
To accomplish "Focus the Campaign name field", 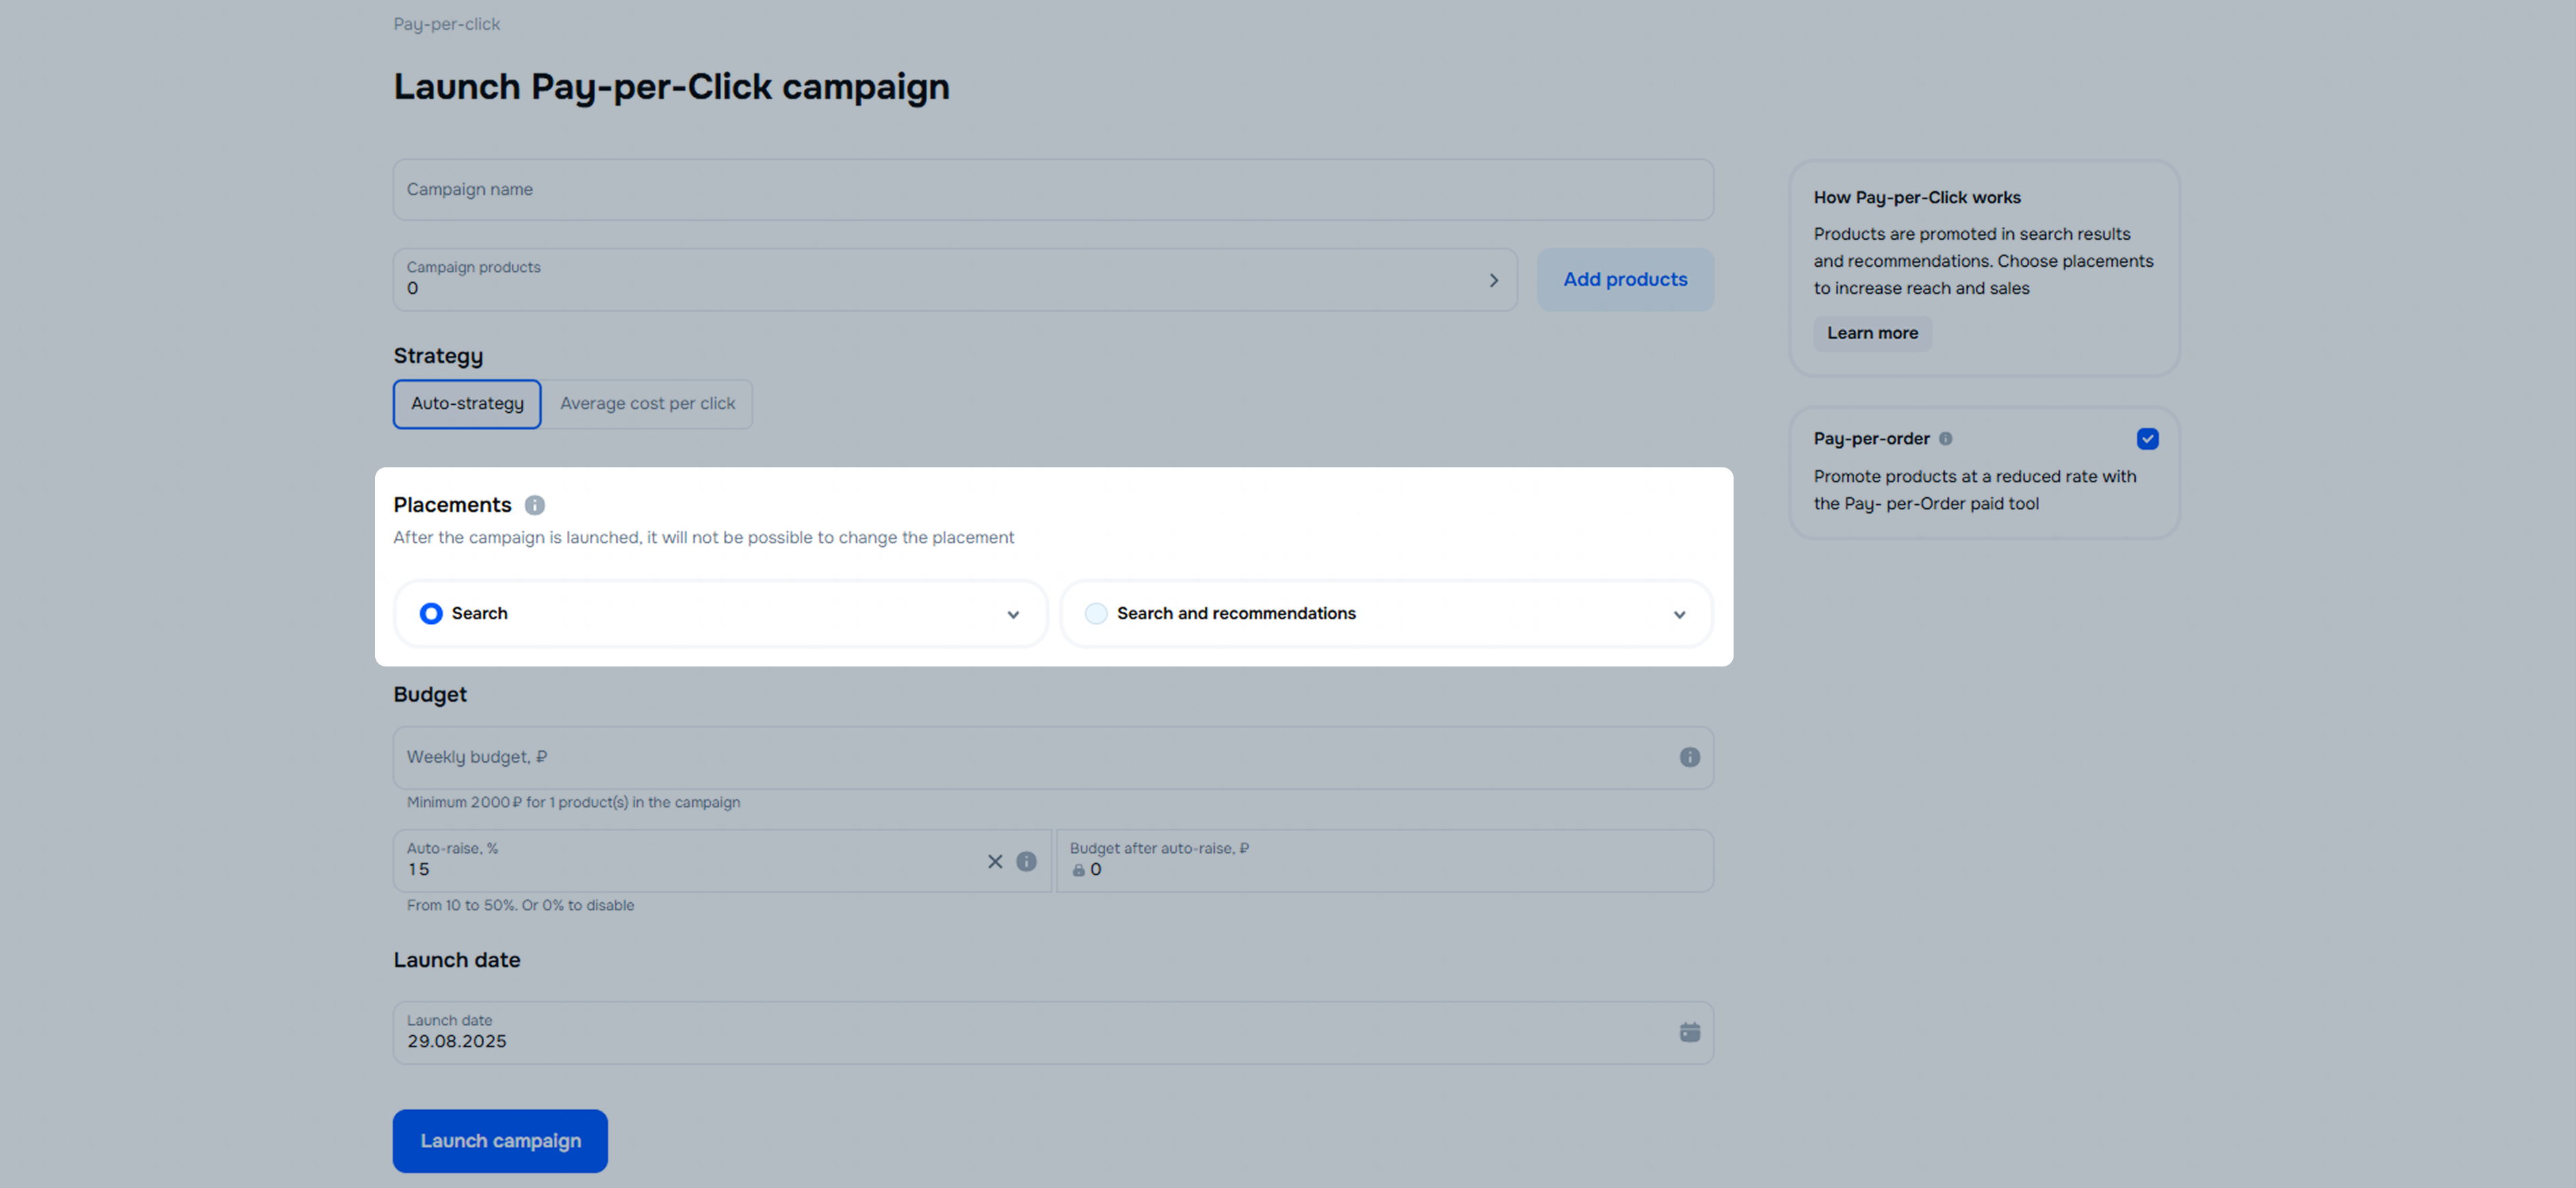I will pyautogui.click(x=1053, y=190).
